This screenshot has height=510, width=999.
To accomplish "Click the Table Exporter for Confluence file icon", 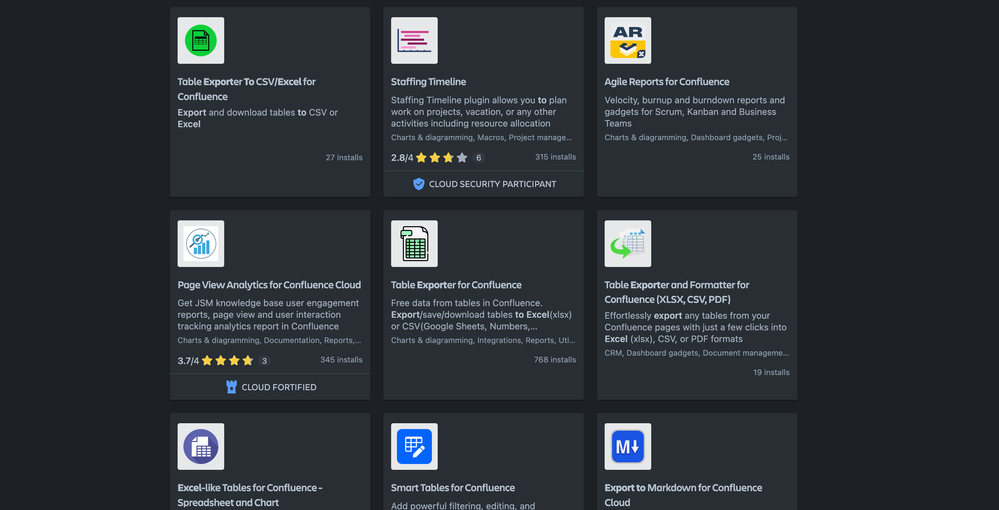I will 414,244.
